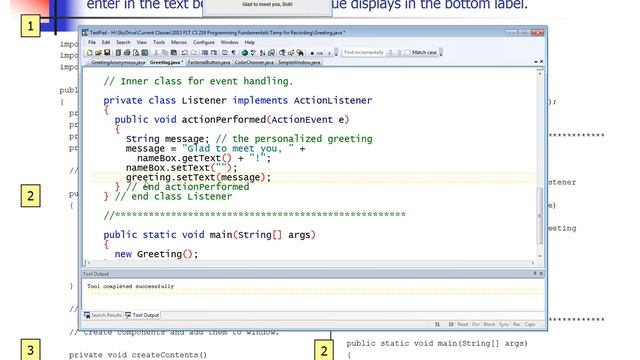Screen dimensions: 640x360
Task: Close the Tool Output panel
Action: coord(541,273)
